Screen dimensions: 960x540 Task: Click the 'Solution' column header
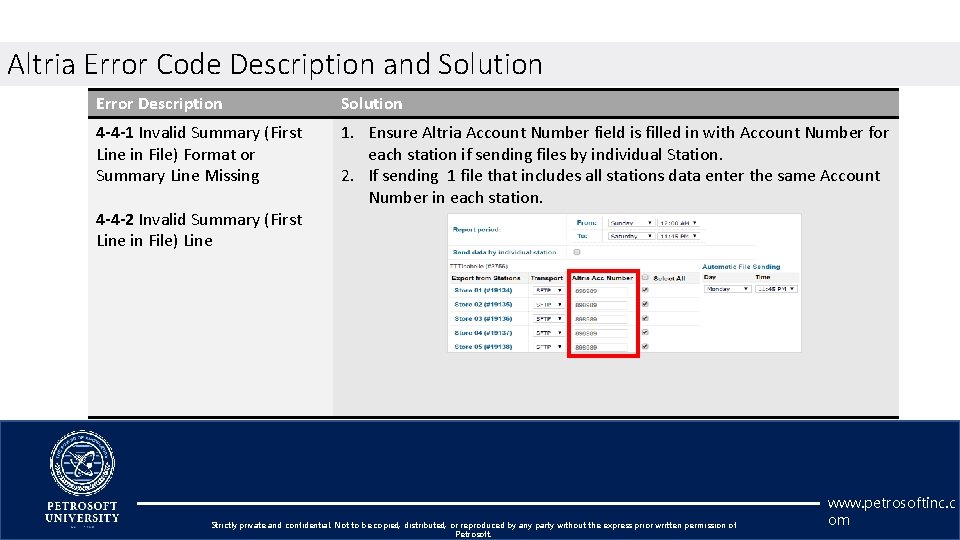(372, 103)
